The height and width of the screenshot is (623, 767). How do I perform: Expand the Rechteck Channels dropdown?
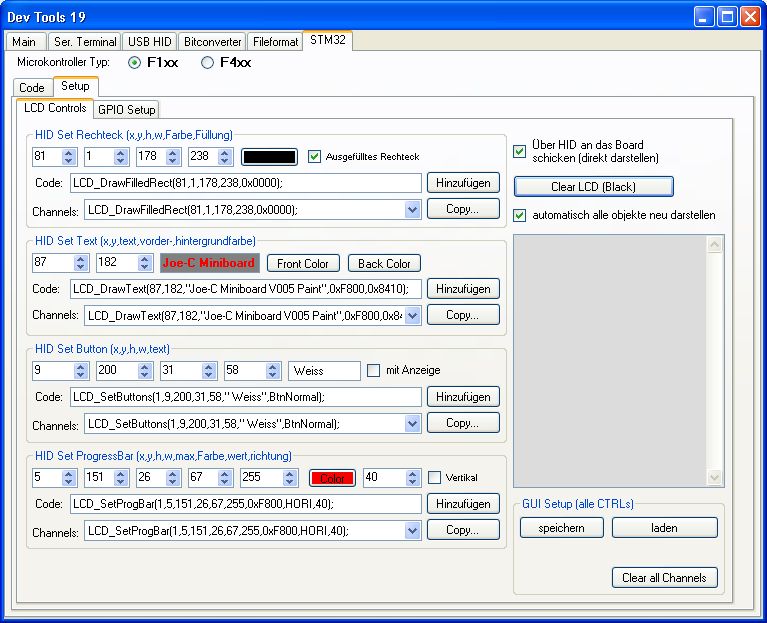(413, 209)
